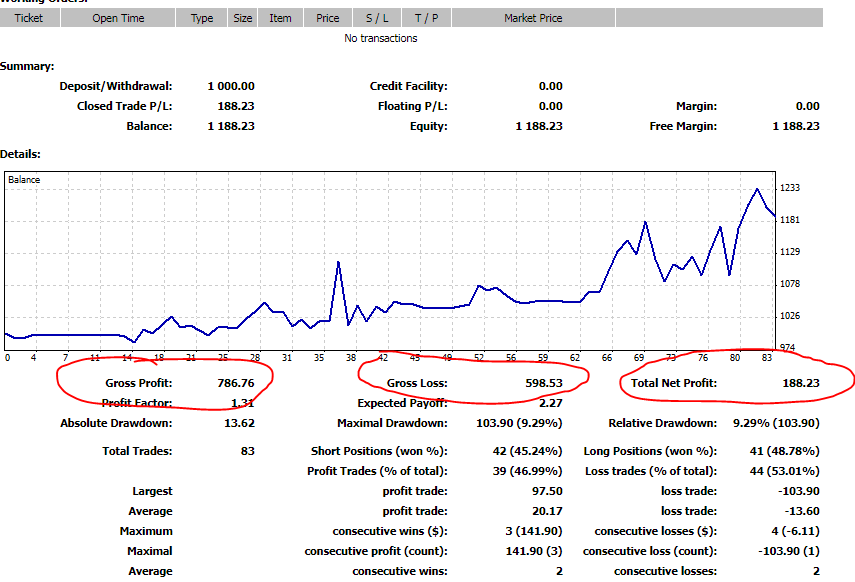Click the No transactions row text
Viewport: 855px width, 582px height.
click(x=380, y=38)
